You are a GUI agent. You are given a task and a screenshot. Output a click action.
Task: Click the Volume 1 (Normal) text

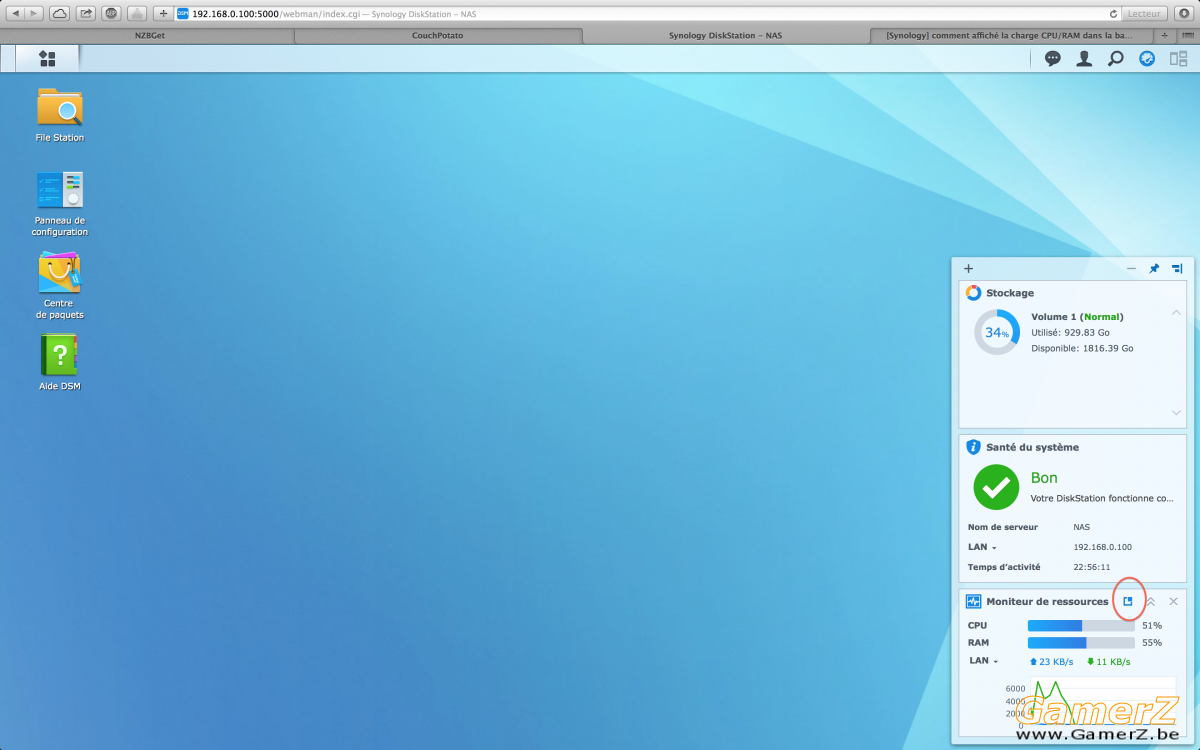tap(1077, 317)
